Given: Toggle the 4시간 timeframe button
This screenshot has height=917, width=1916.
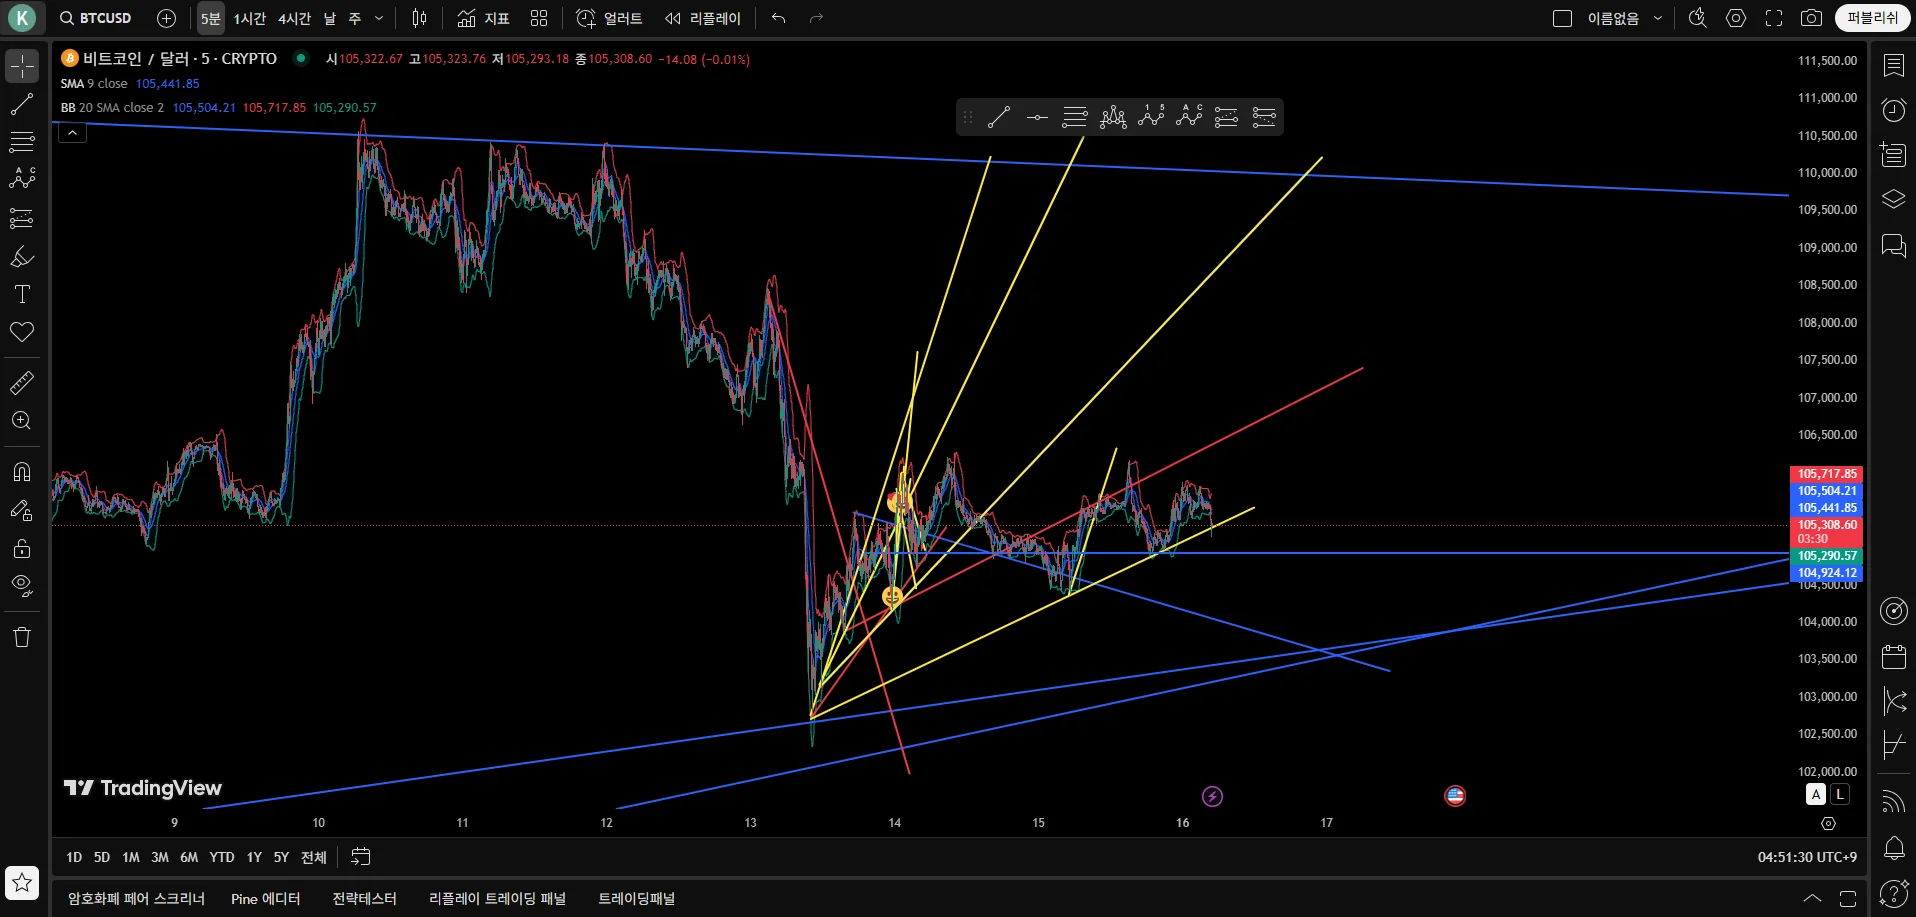Looking at the screenshot, I should 294,18.
